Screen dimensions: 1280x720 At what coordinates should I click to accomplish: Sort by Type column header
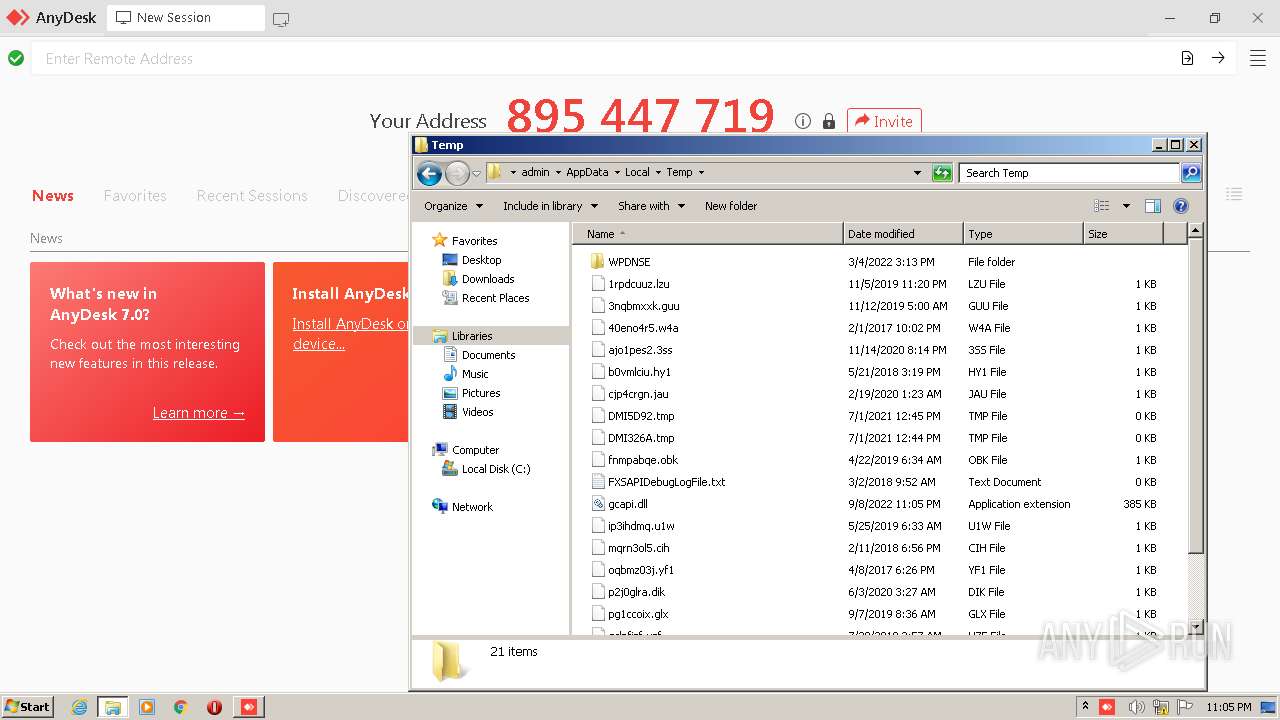coord(1023,234)
